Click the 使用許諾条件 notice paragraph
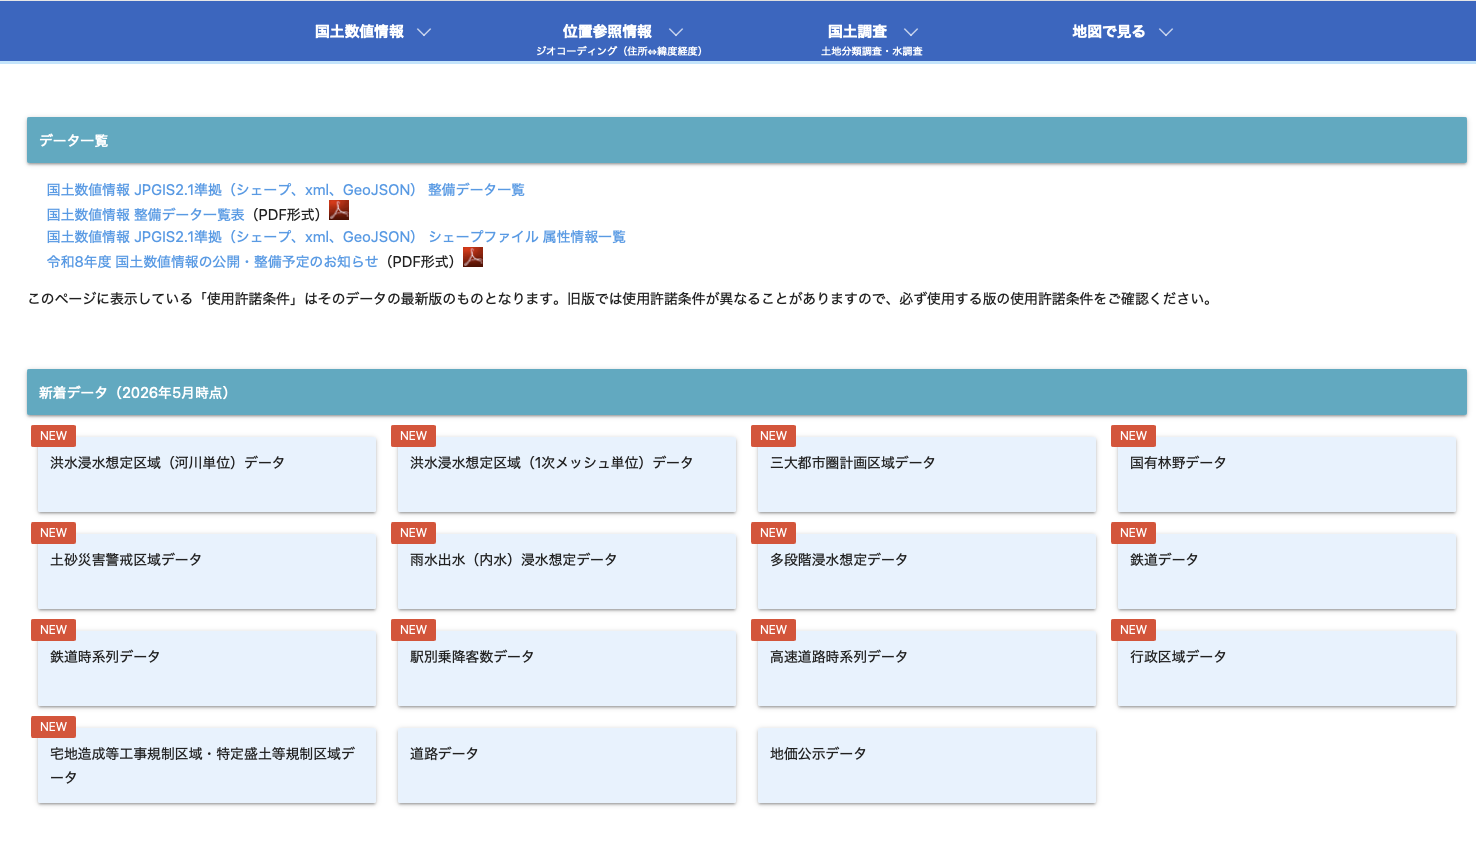This screenshot has height=858, width=1476. click(621, 299)
